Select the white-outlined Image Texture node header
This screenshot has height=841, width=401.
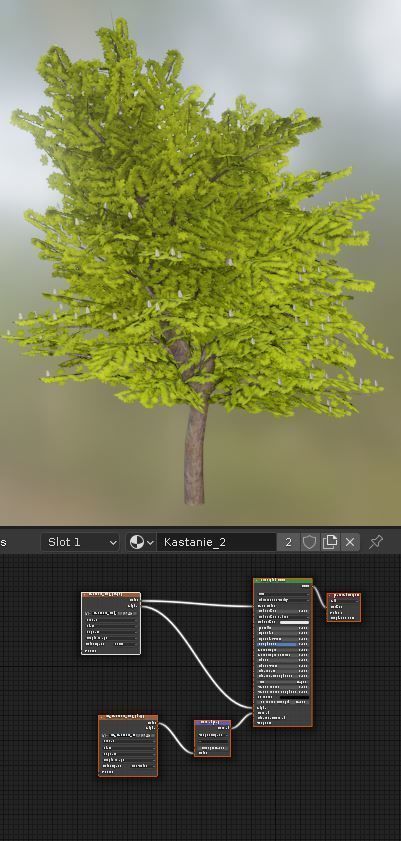pos(111,594)
